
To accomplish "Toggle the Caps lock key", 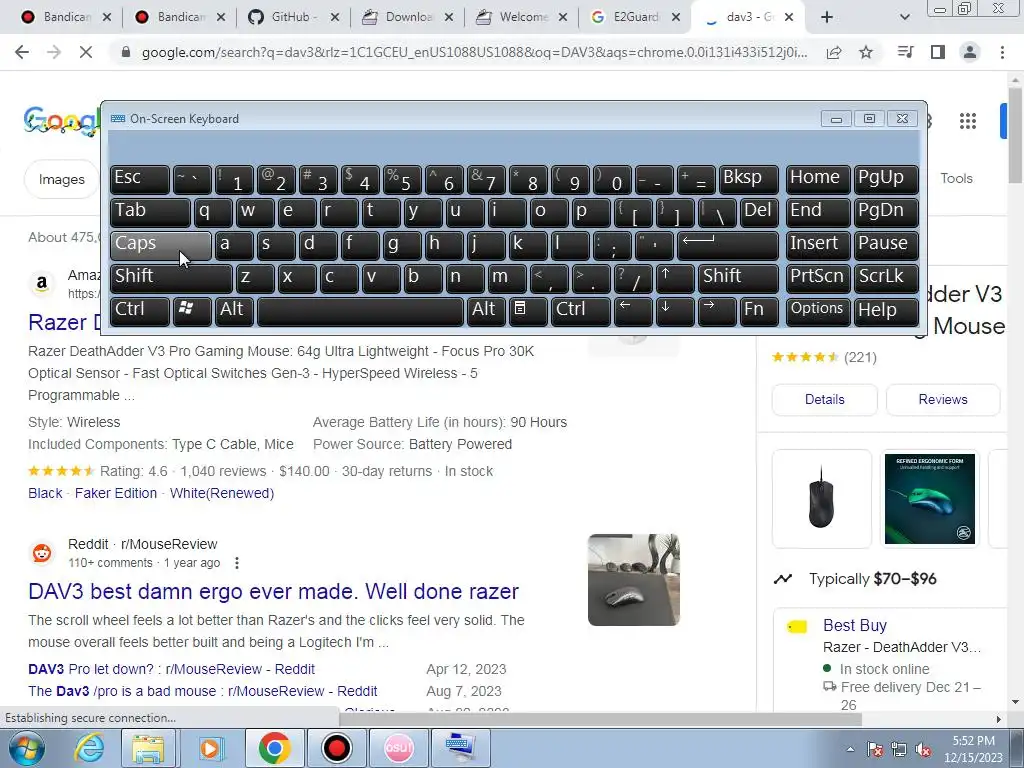I will click(161, 246).
